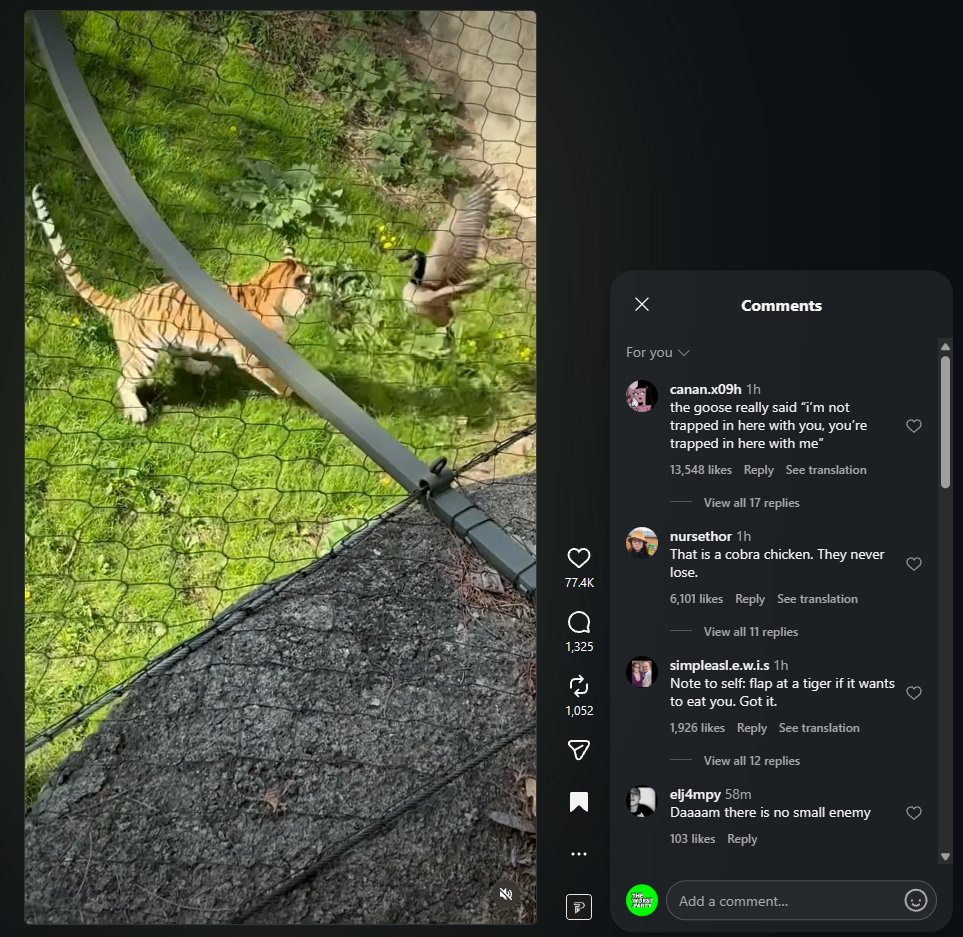See translation of simpleasl.e.w.i.s's comment
The image size is (963, 937).
(819, 728)
